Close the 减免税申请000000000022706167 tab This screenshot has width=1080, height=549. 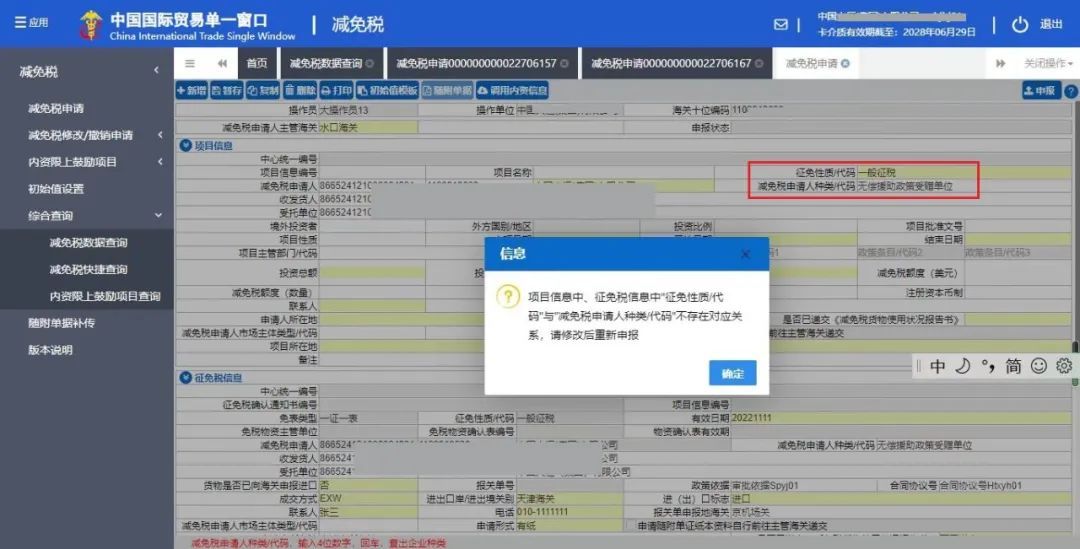759,63
